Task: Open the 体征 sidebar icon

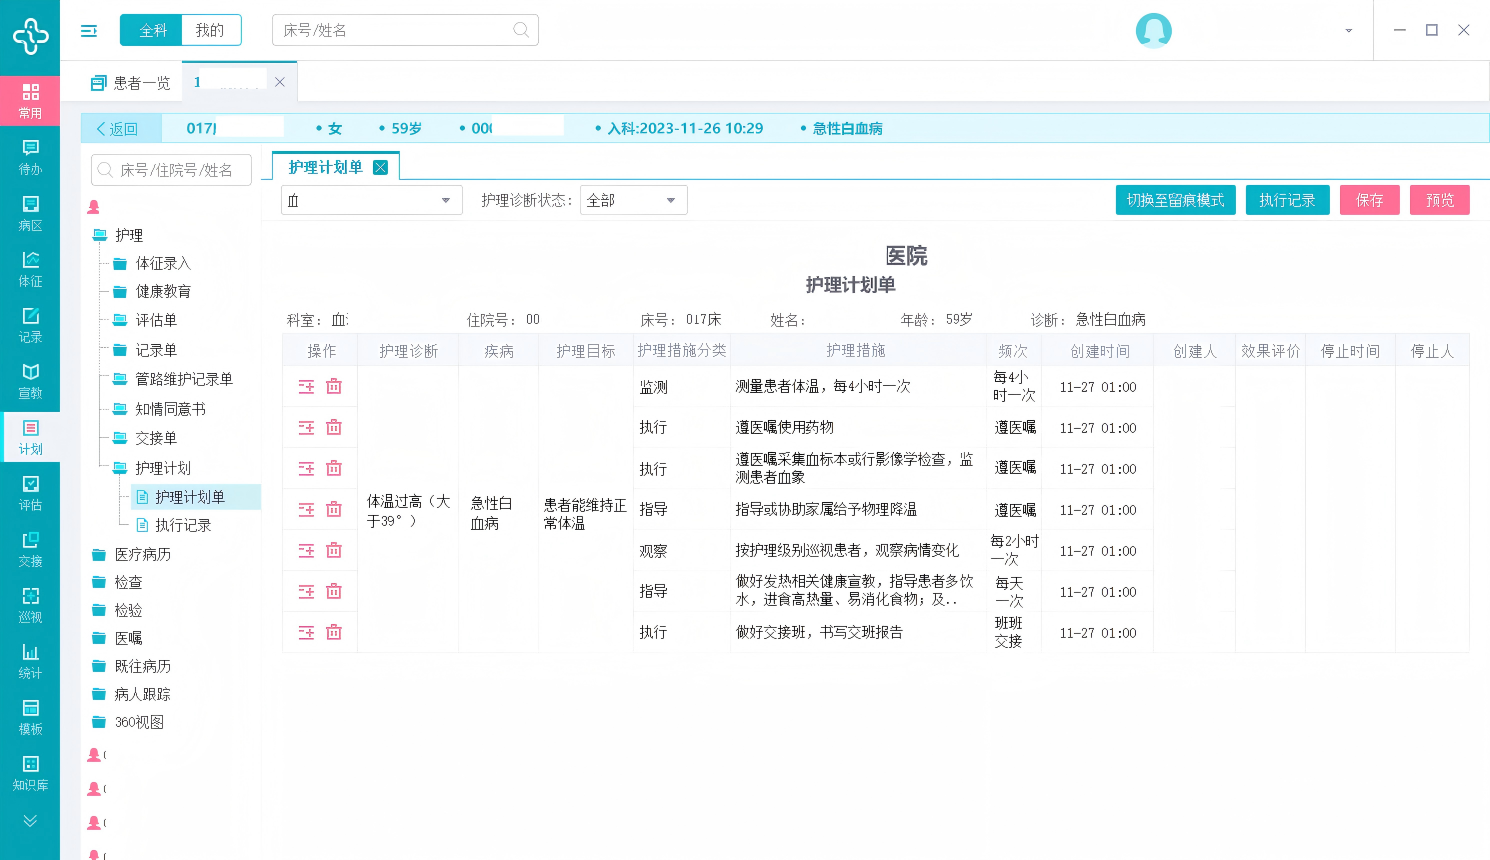Action: click(x=30, y=269)
